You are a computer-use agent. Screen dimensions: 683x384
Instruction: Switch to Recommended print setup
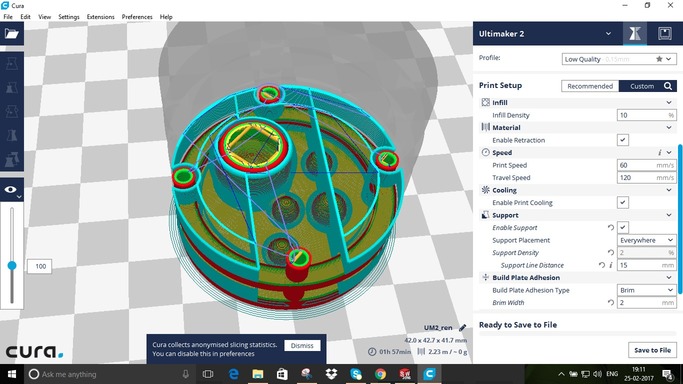point(590,86)
